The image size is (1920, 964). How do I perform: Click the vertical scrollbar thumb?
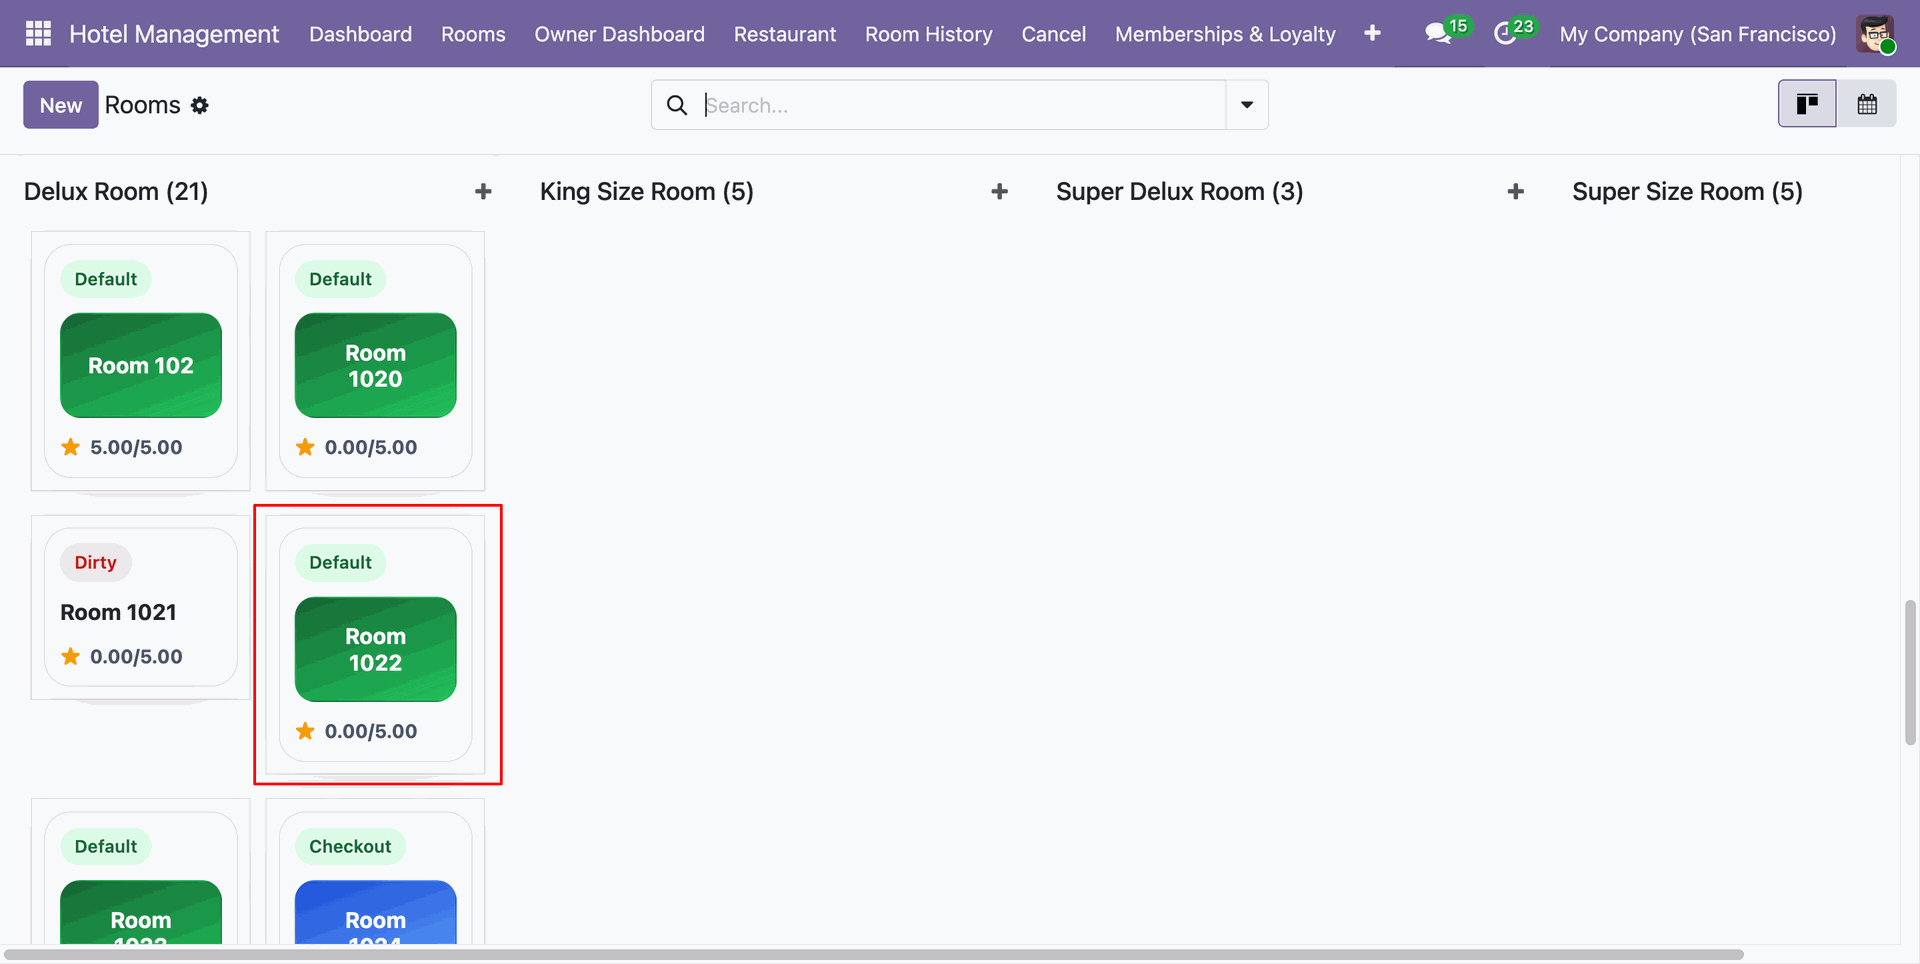click(x=1911, y=672)
